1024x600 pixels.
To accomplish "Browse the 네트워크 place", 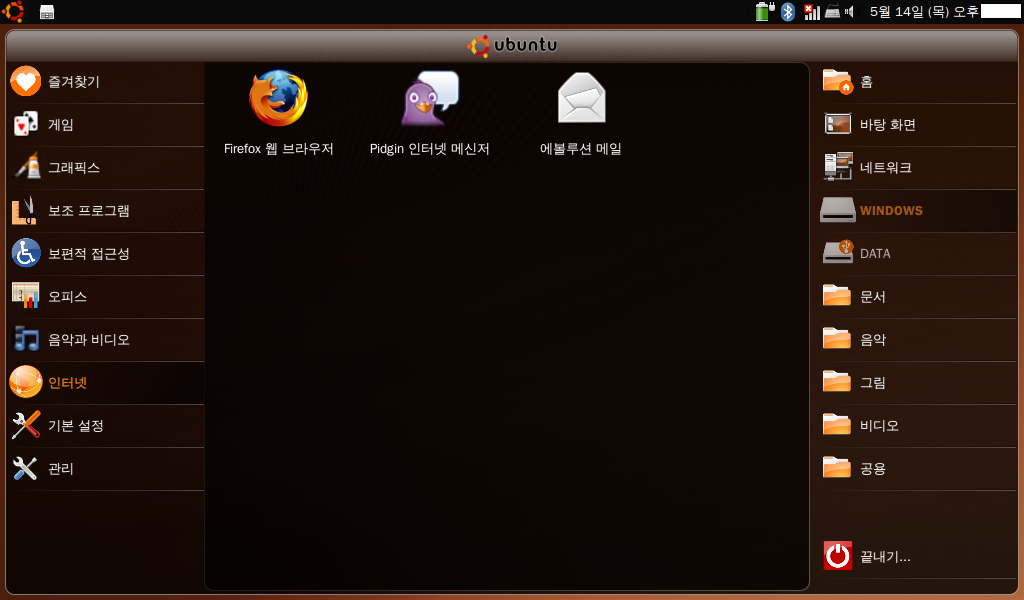I will (x=918, y=168).
